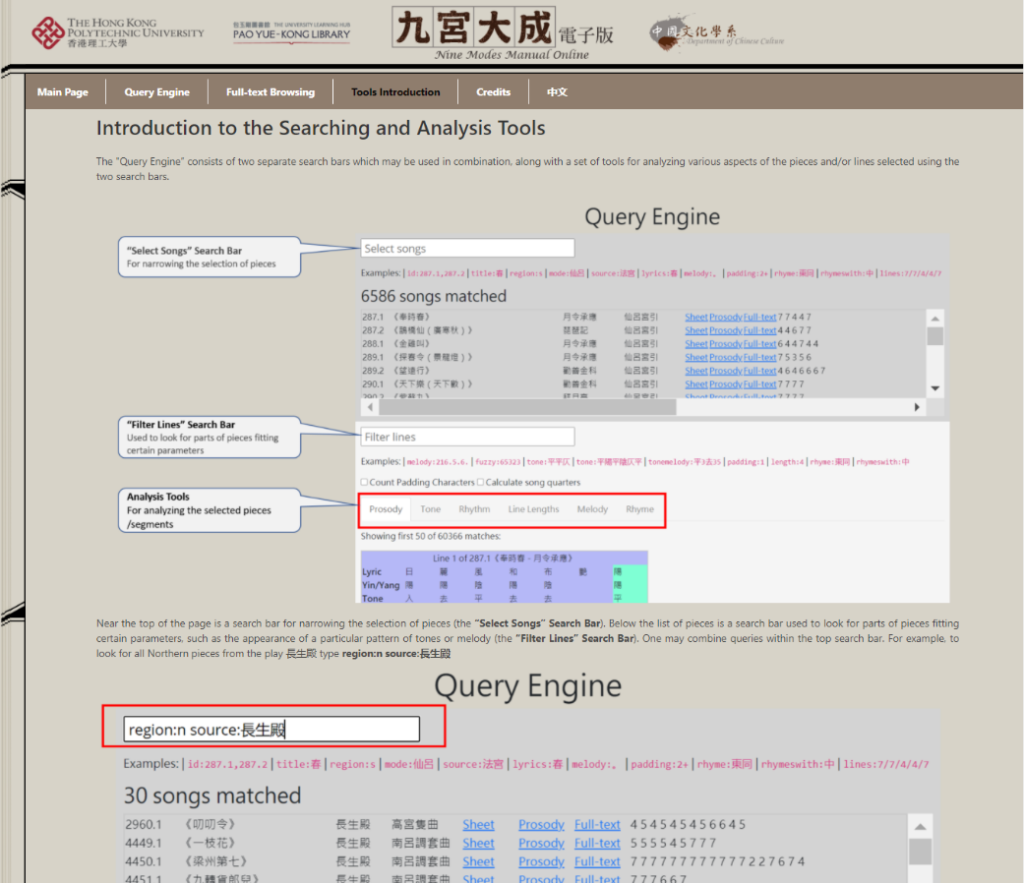The height and width of the screenshot is (883, 1024).
Task: Open Sheet link for song 2960.1
Action: pos(478,825)
